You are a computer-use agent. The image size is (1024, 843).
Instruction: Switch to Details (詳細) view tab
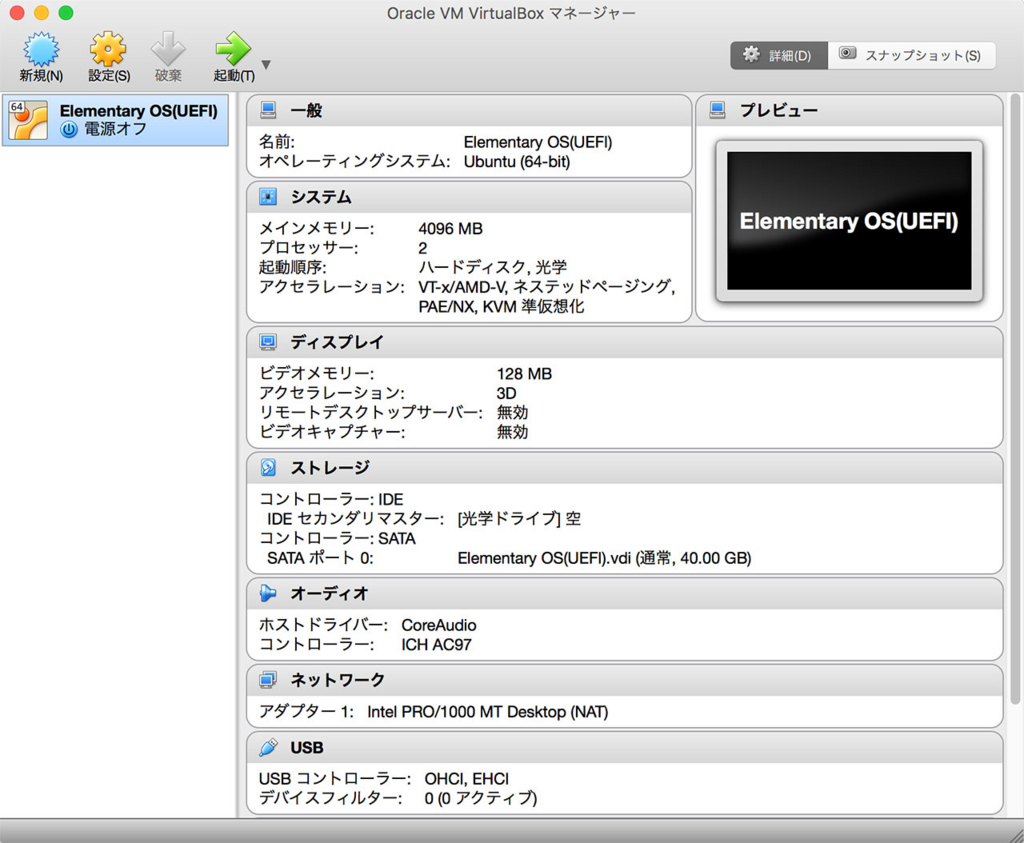[x=779, y=56]
